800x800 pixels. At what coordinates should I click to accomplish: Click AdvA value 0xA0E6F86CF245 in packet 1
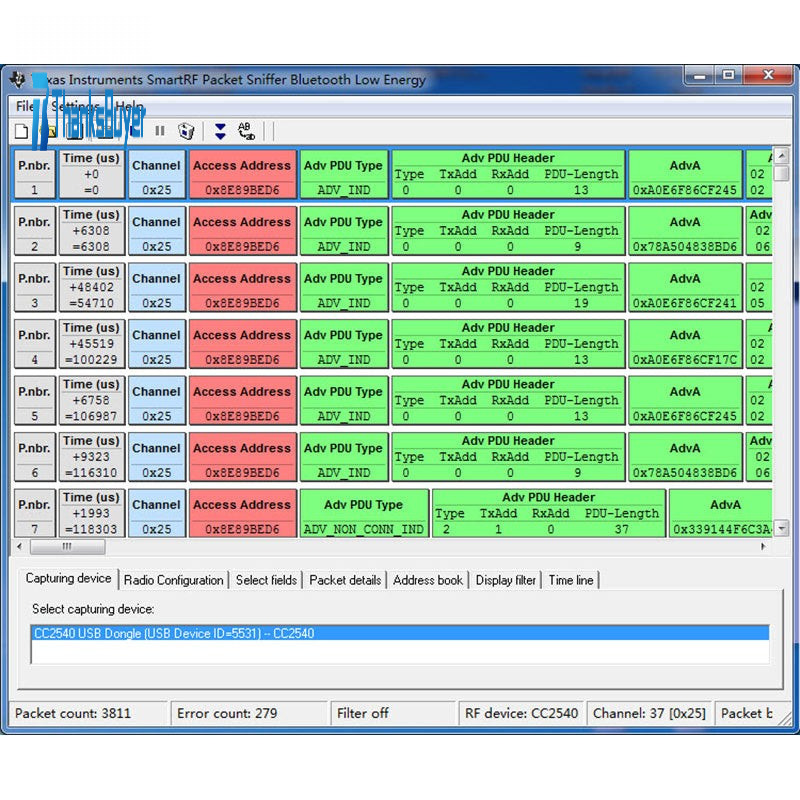[x=685, y=190]
